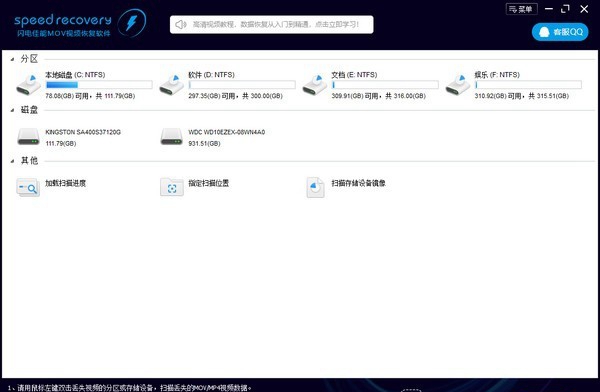Open the 菜单 menu button
The width and height of the screenshot is (600, 392).
521,9
